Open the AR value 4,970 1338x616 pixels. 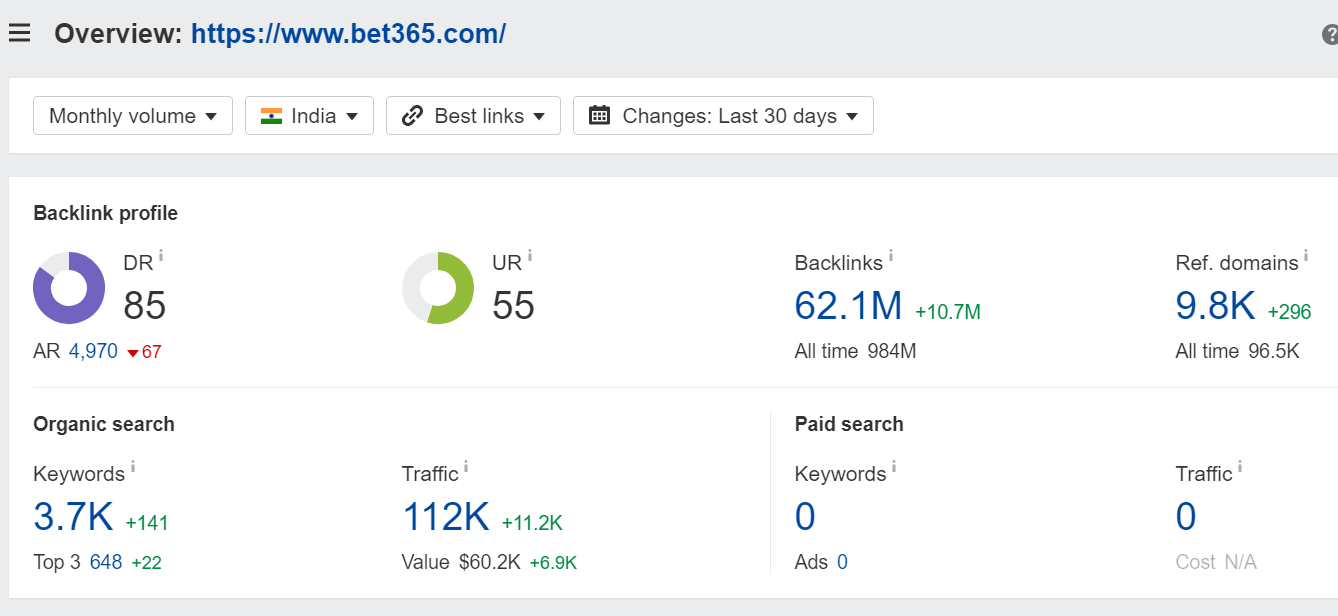[93, 352]
